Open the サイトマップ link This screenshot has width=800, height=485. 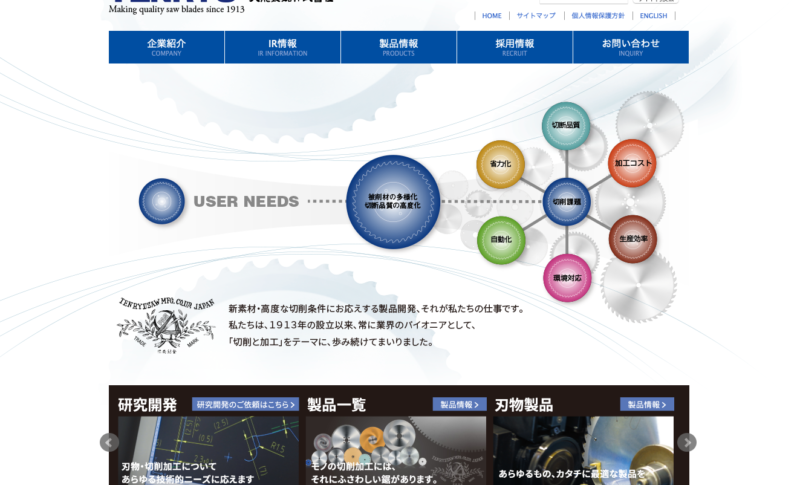point(536,16)
